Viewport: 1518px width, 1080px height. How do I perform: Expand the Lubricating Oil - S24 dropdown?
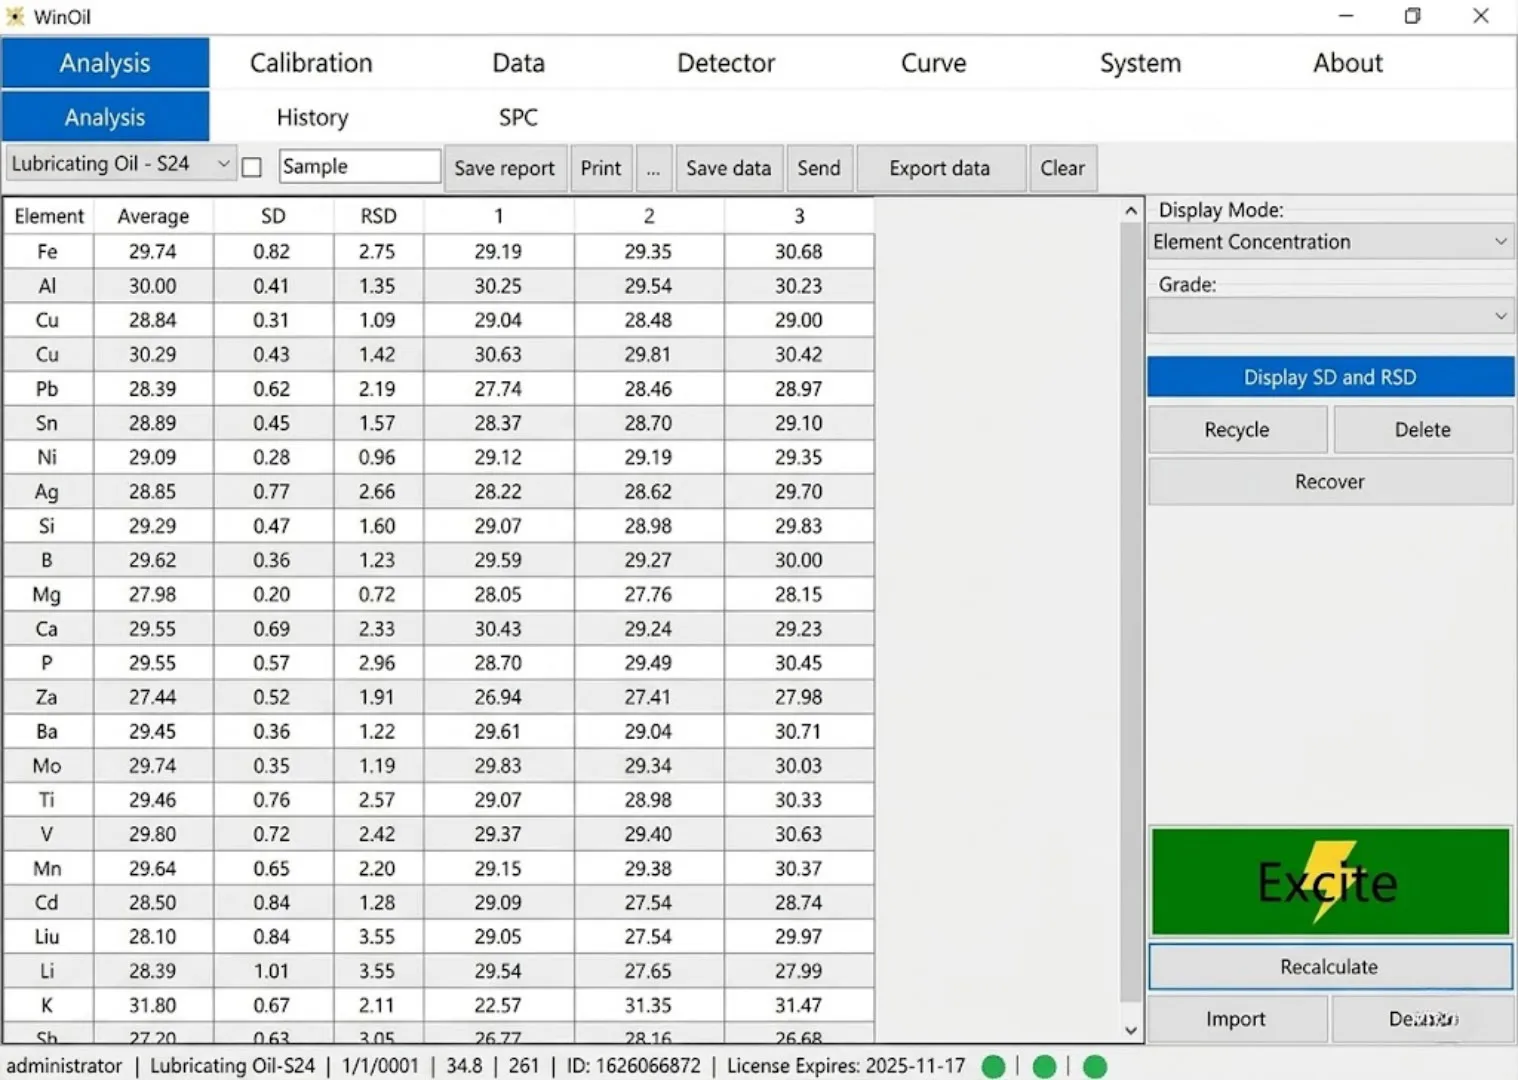[x=121, y=164]
